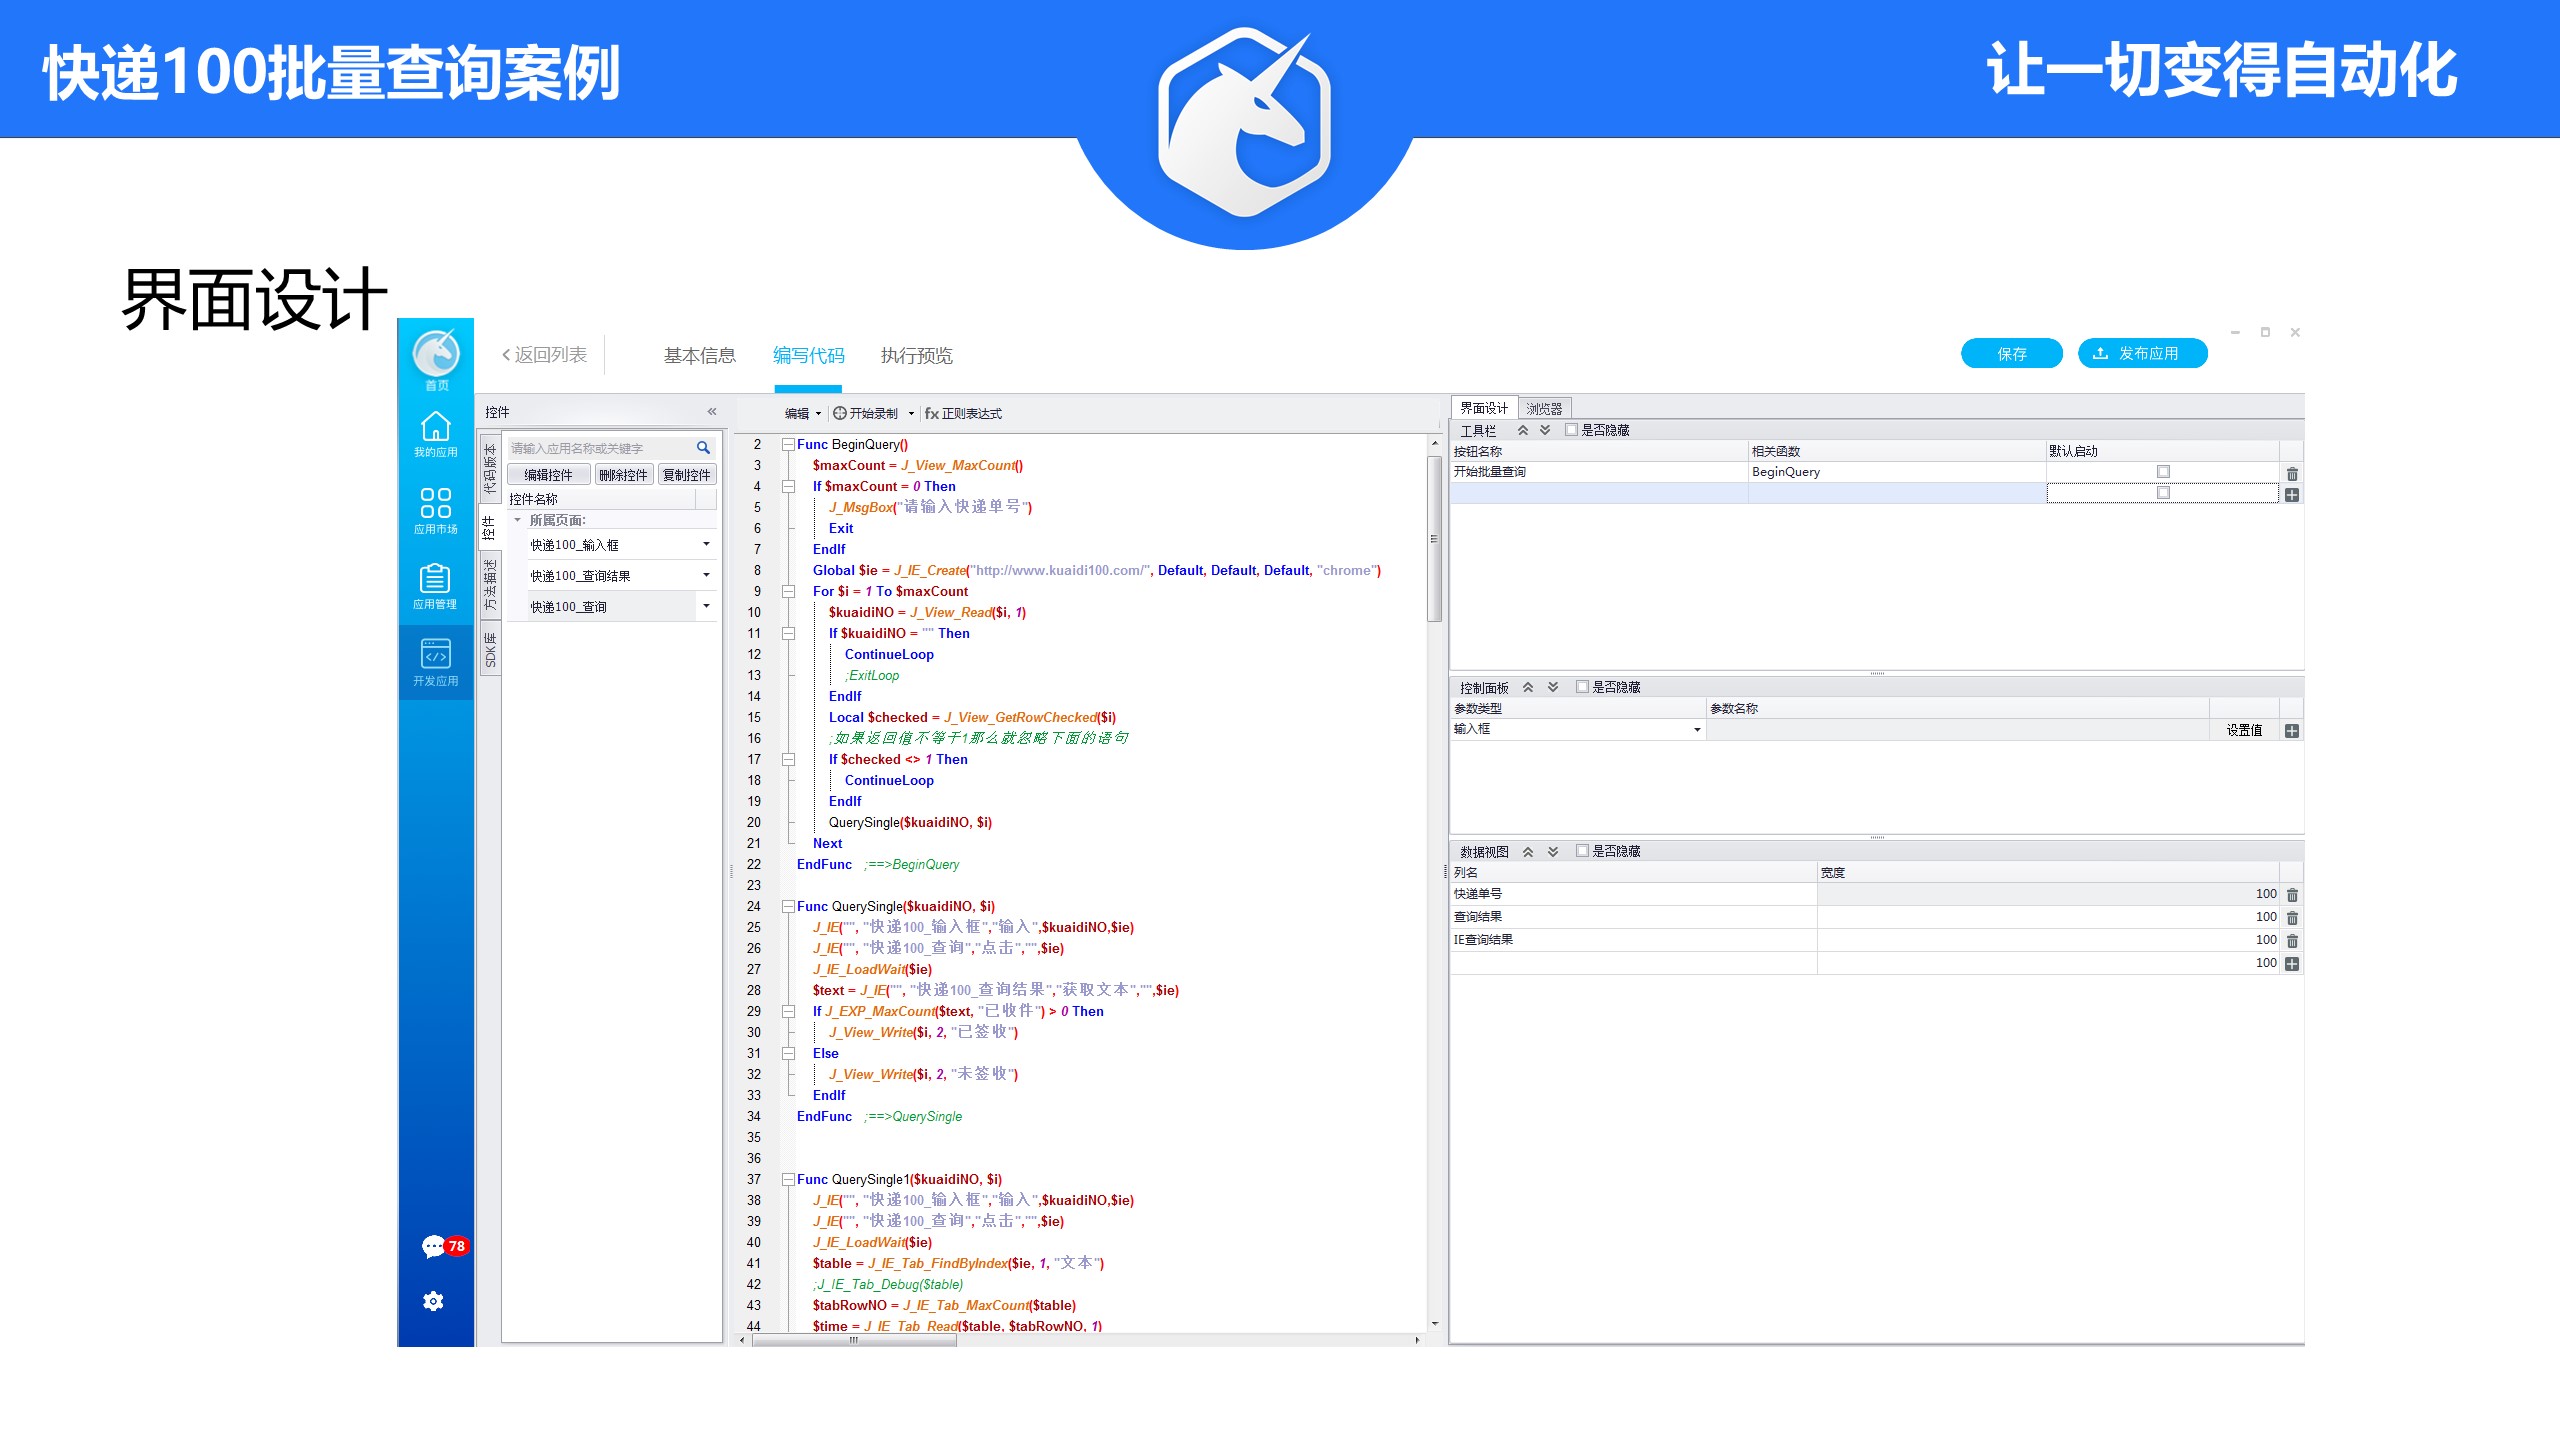2560x1440 pixels.
Task: Expand the 快递100_查询结果 control dropdown
Action: click(x=706, y=575)
